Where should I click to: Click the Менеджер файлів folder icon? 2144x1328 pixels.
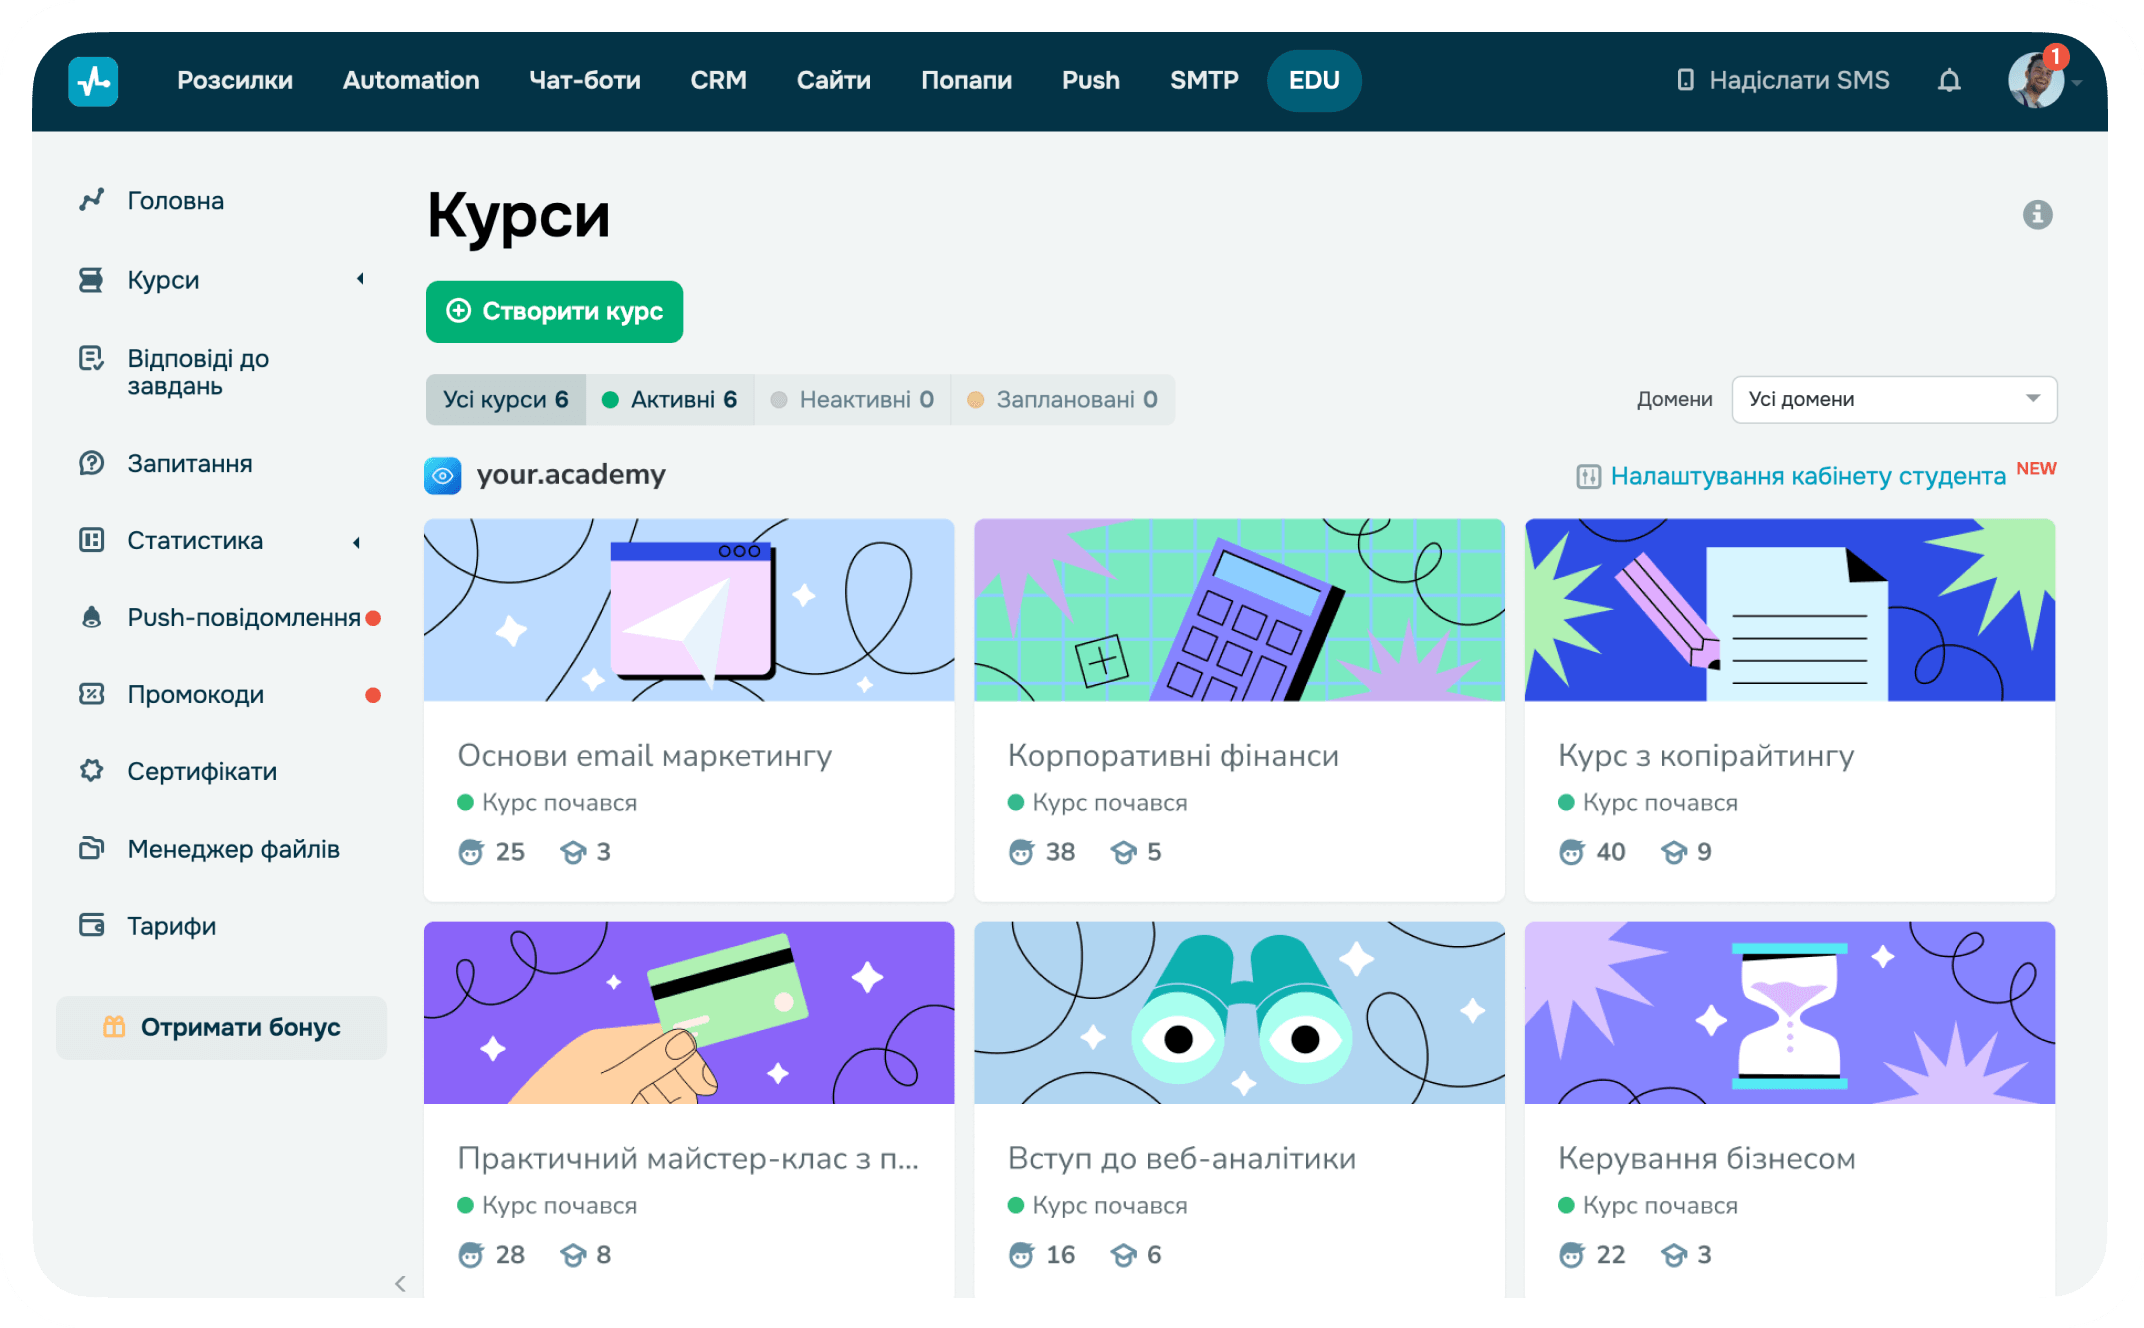click(92, 849)
